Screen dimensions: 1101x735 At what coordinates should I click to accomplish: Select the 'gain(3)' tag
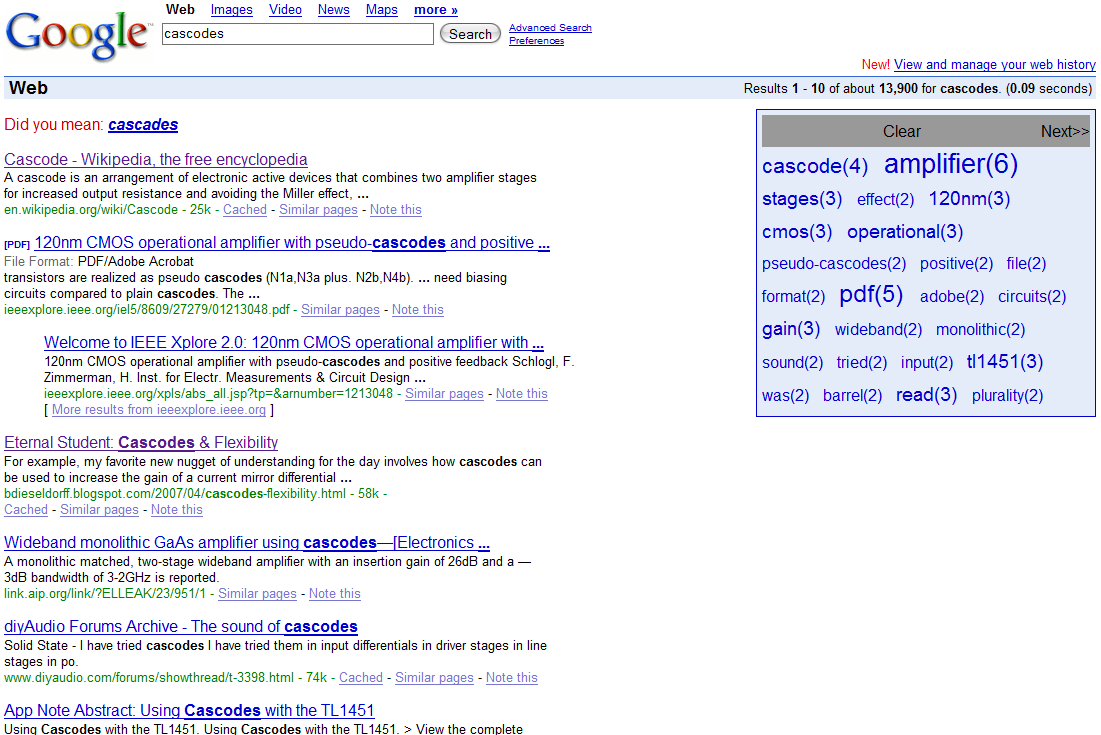pyautogui.click(x=791, y=329)
